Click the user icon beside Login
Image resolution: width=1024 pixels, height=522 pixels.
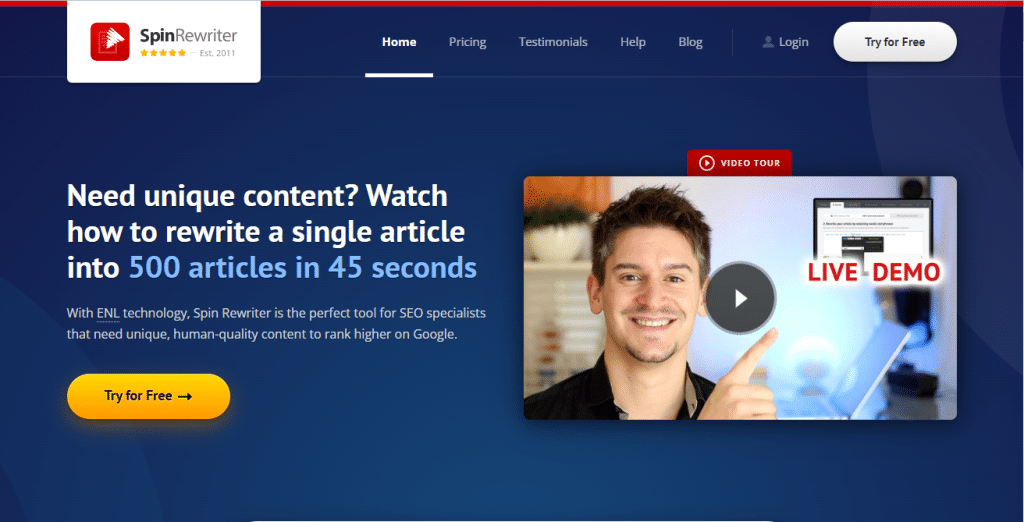tap(768, 42)
